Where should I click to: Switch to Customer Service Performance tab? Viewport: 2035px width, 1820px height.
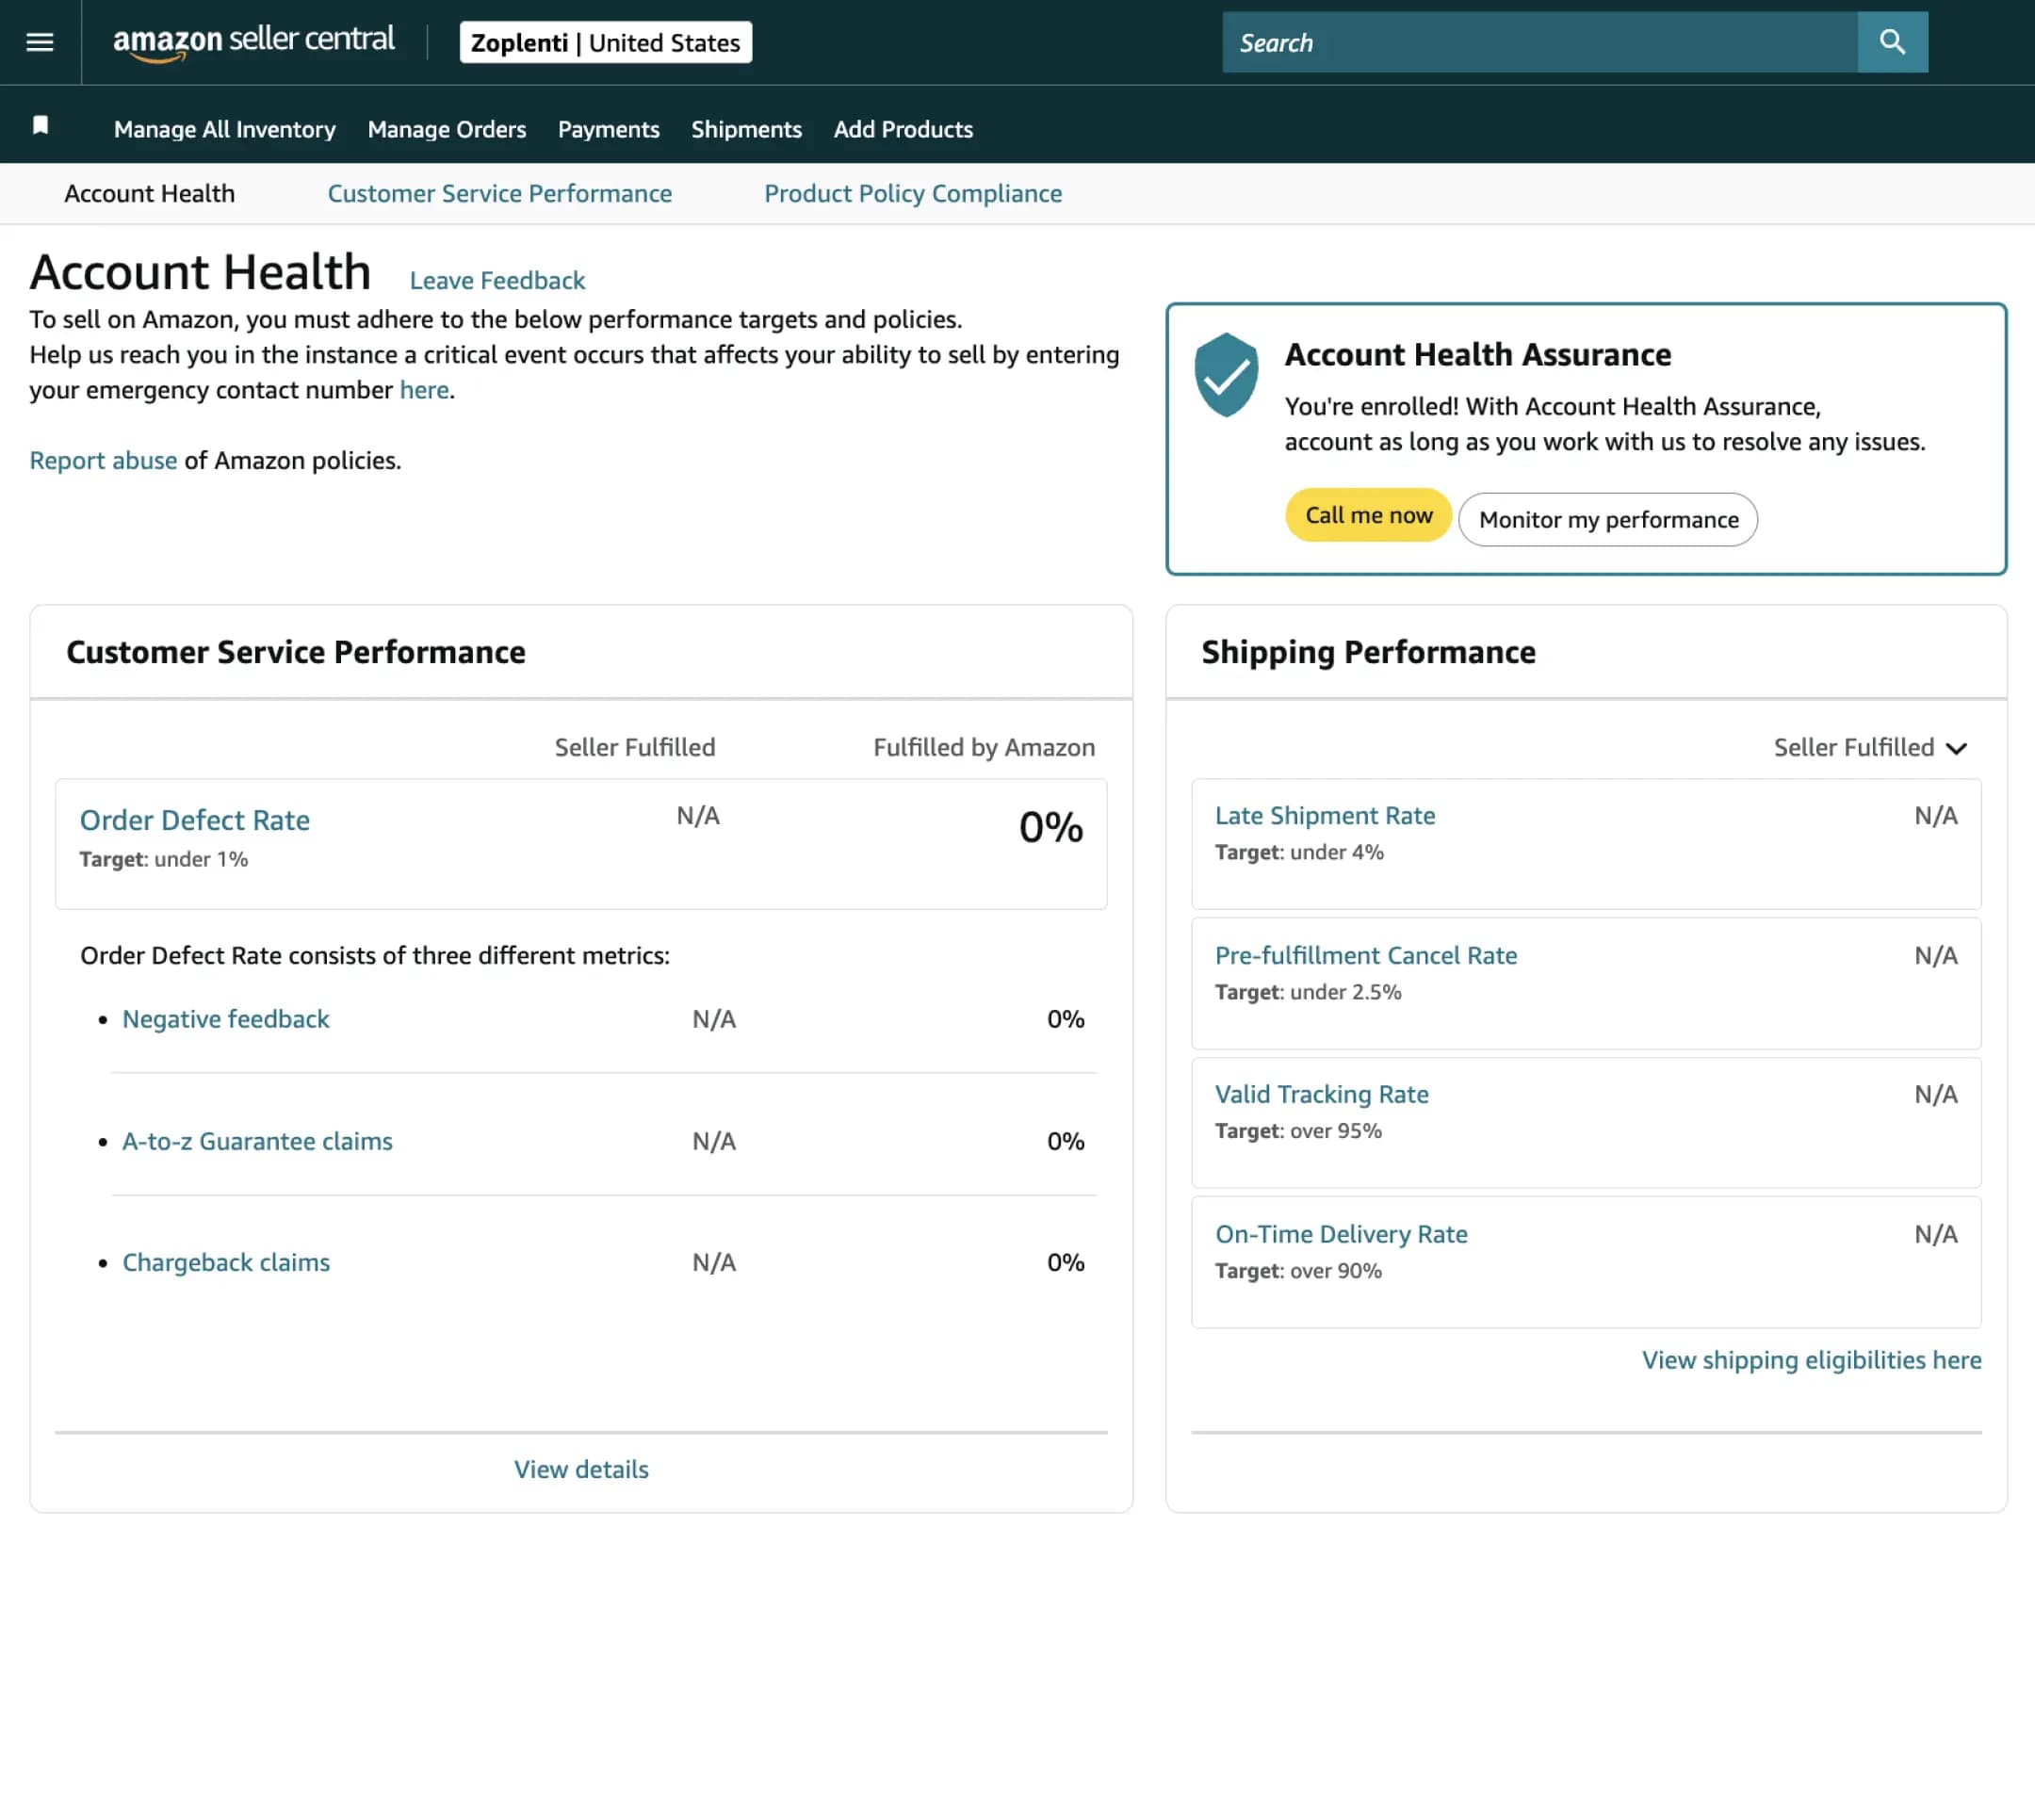[499, 193]
